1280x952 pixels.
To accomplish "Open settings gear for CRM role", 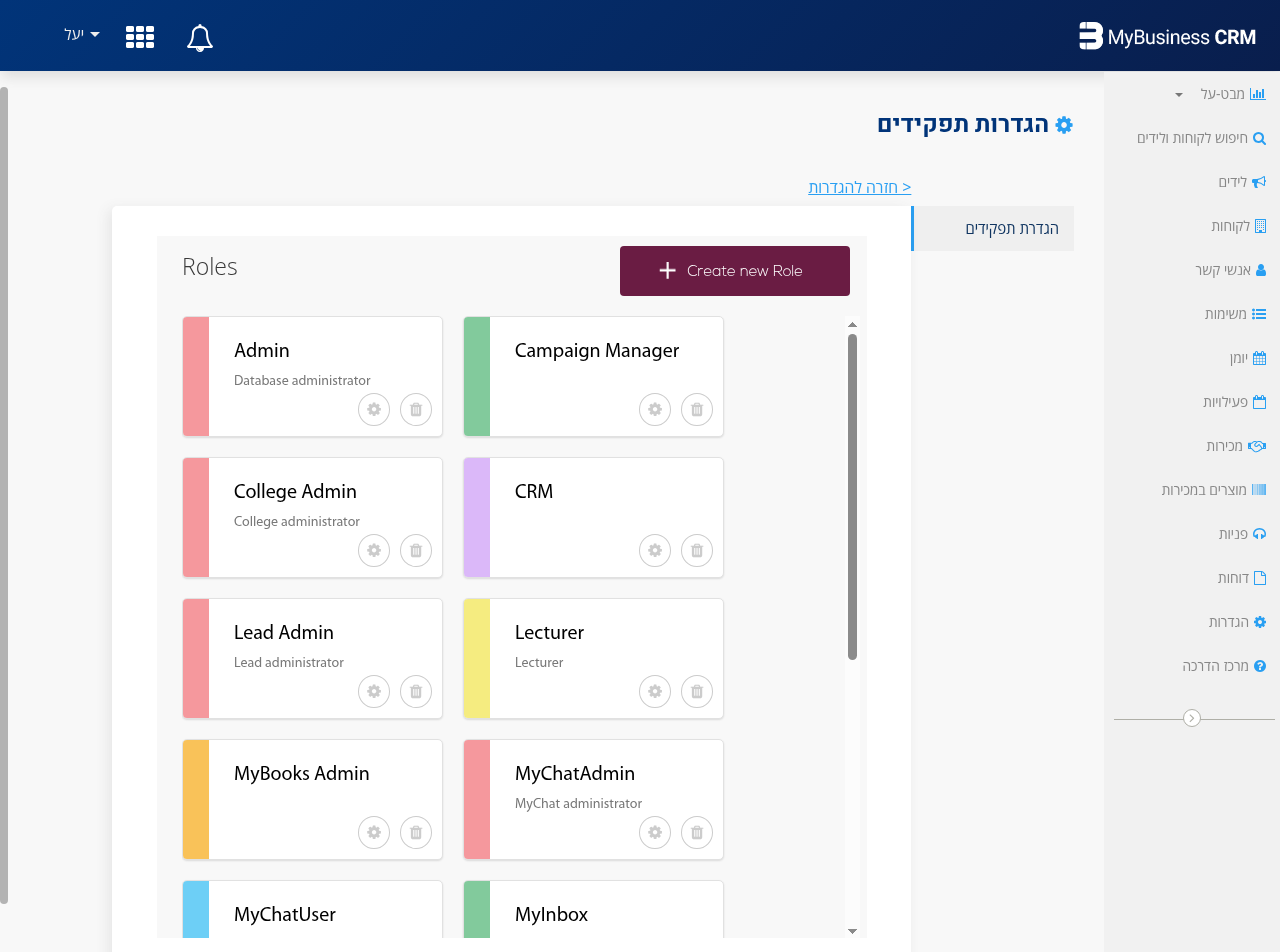I will [x=655, y=550].
